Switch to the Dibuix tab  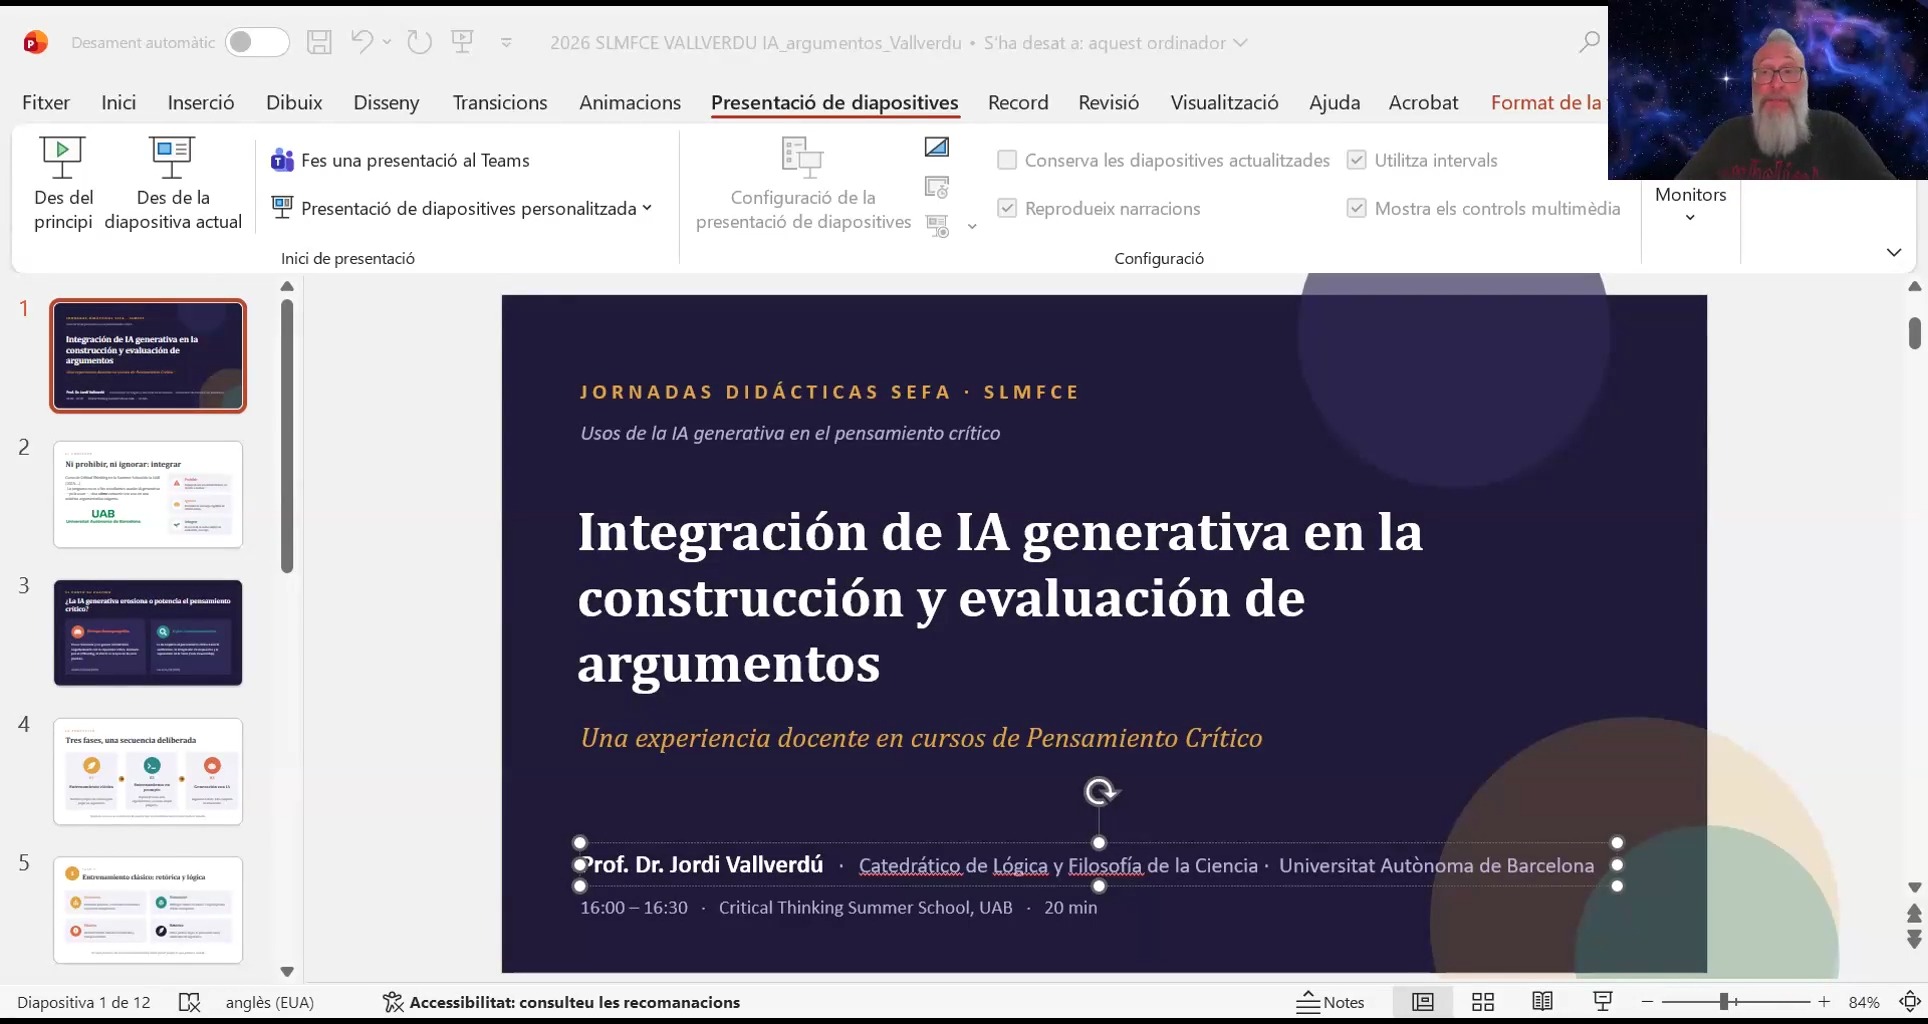[x=294, y=102]
